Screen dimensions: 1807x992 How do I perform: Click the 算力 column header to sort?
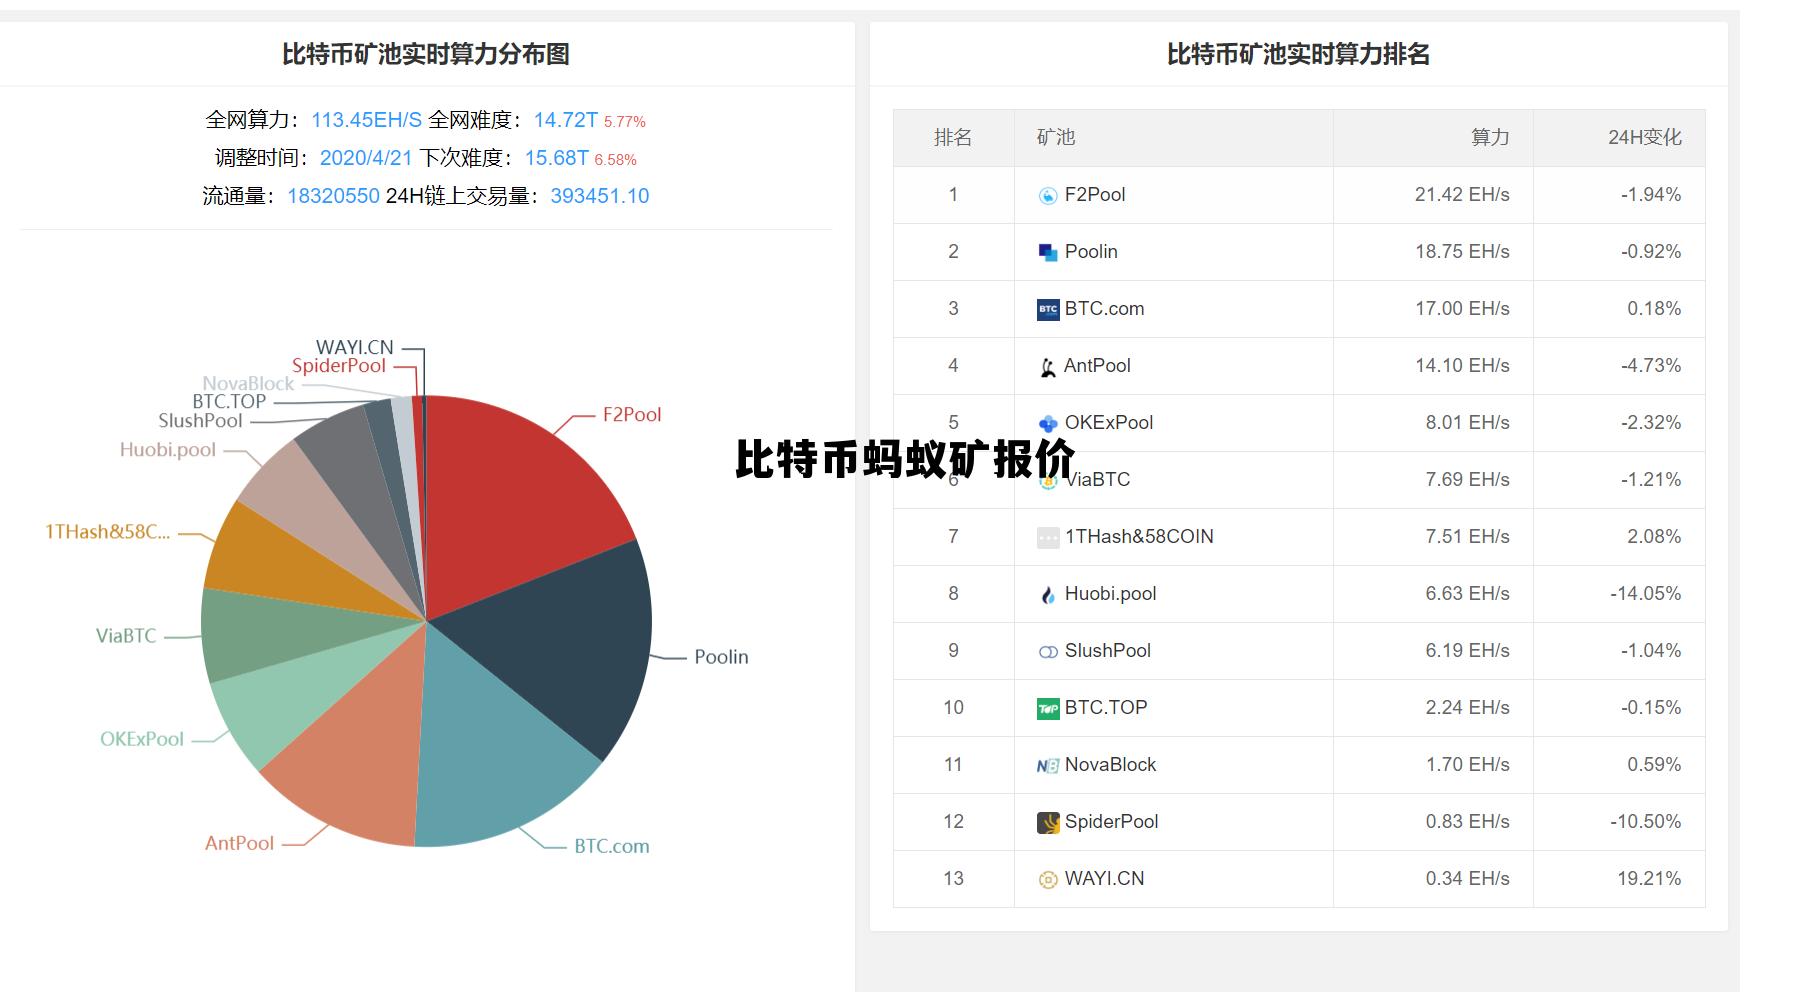pyautogui.click(x=1489, y=138)
